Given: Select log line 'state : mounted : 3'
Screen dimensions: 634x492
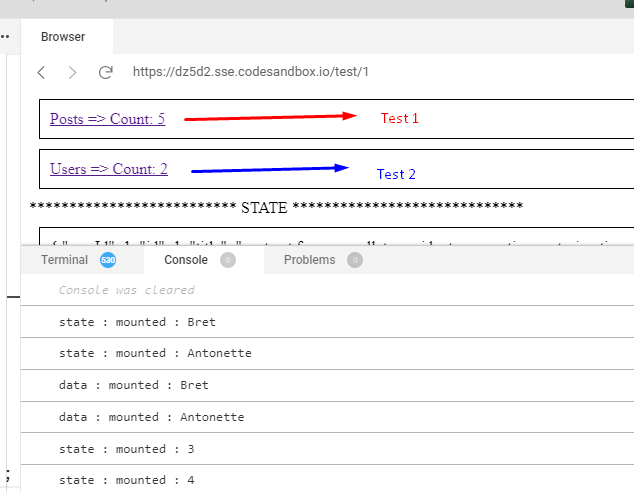Looking at the screenshot, I should [127, 449].
